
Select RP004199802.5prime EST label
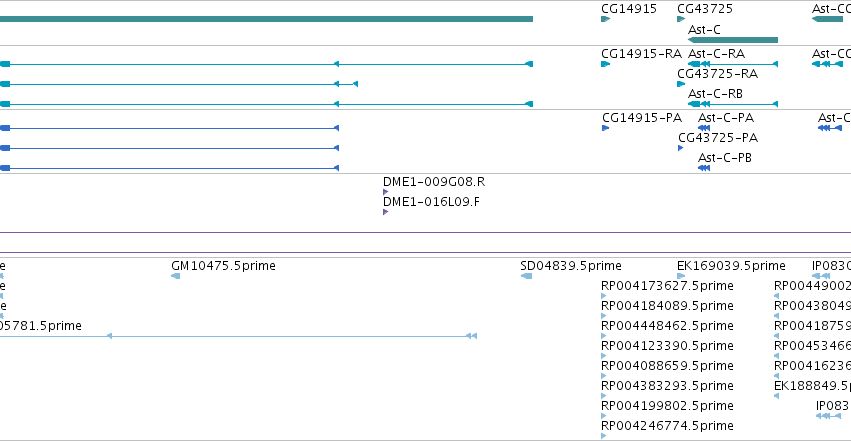(667, 406)
